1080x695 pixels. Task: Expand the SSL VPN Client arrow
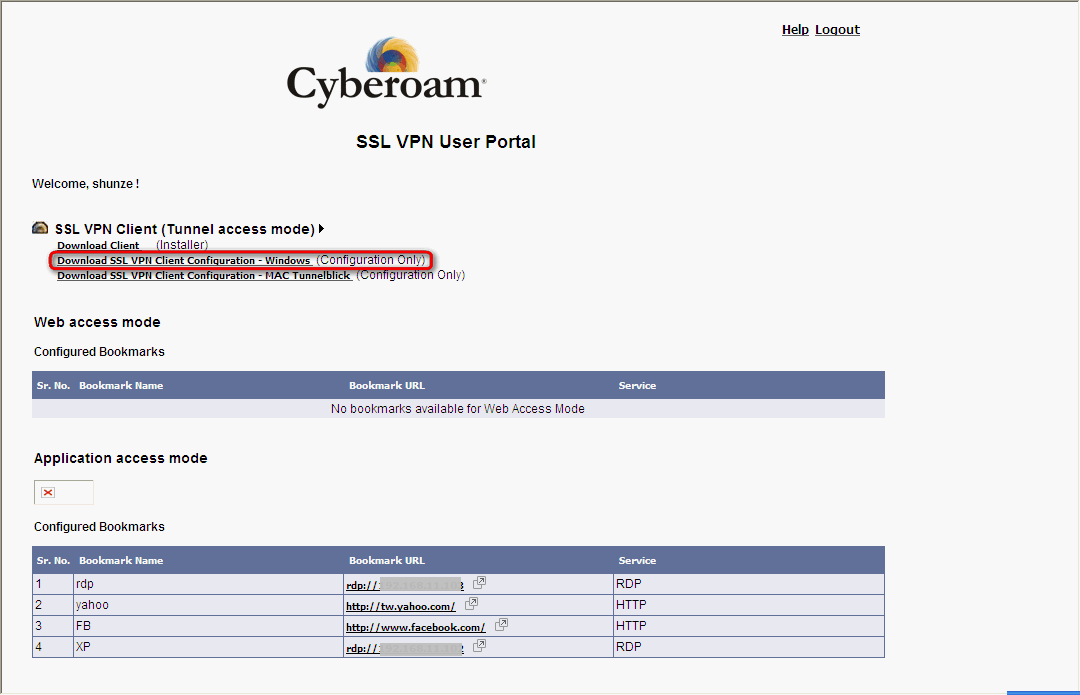coord(321,229)
